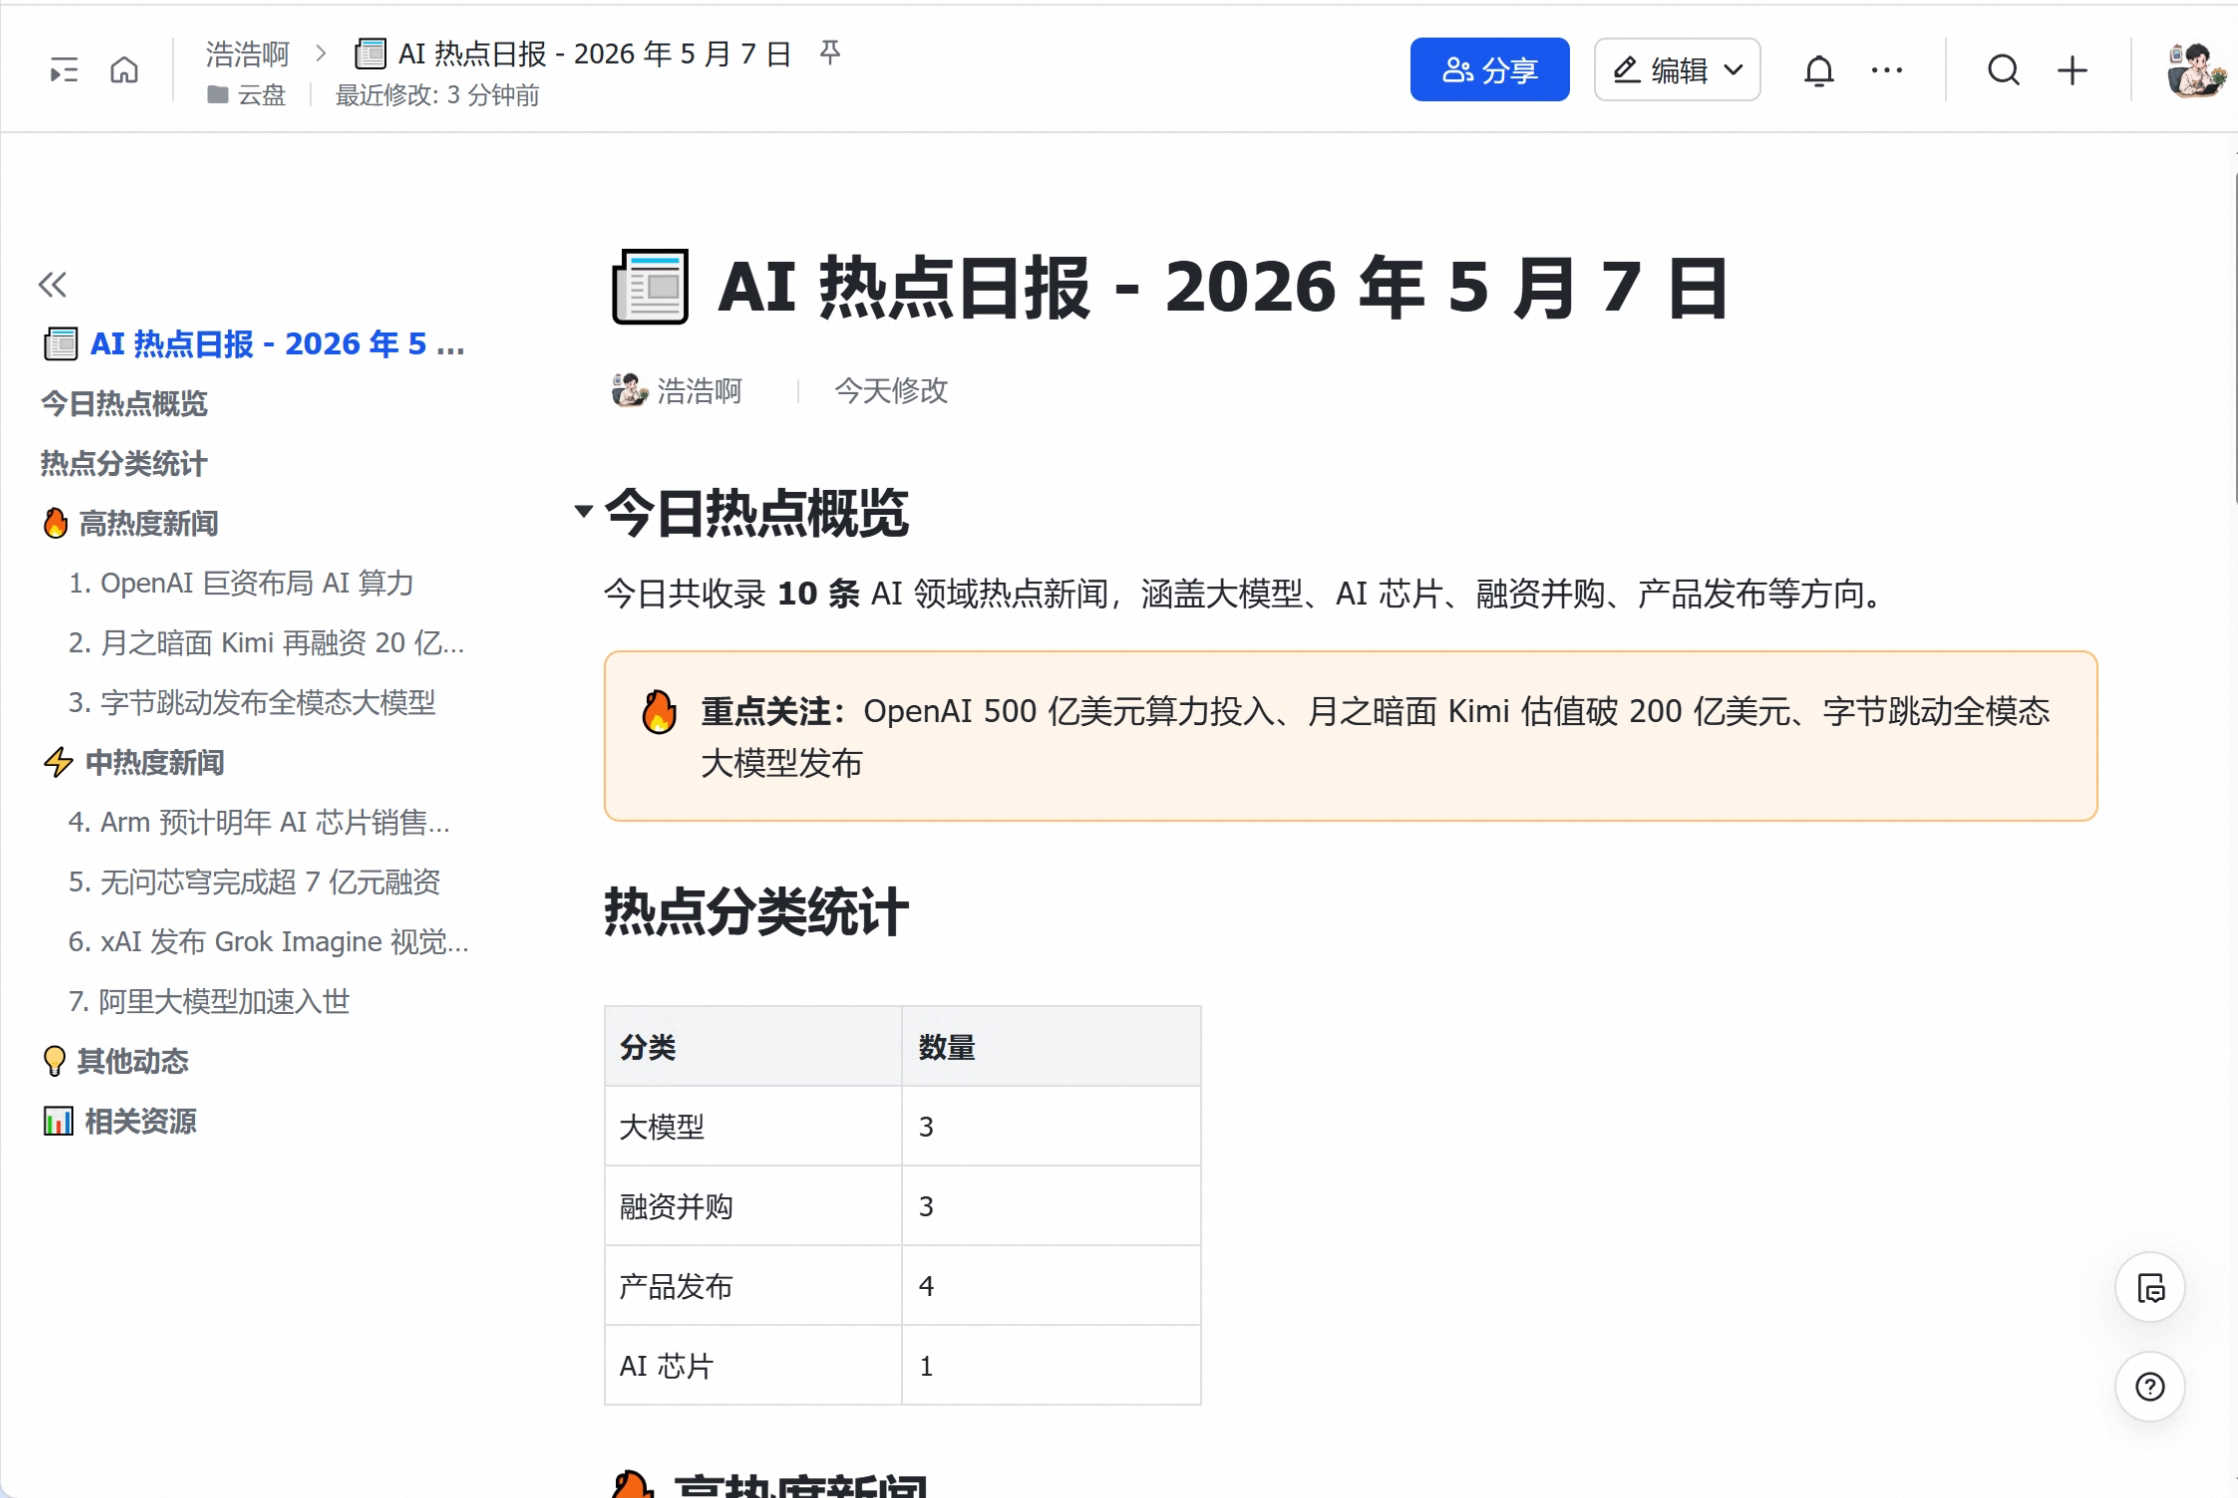
Task: Open notifications bell
Action: (x=1819, y=70)
